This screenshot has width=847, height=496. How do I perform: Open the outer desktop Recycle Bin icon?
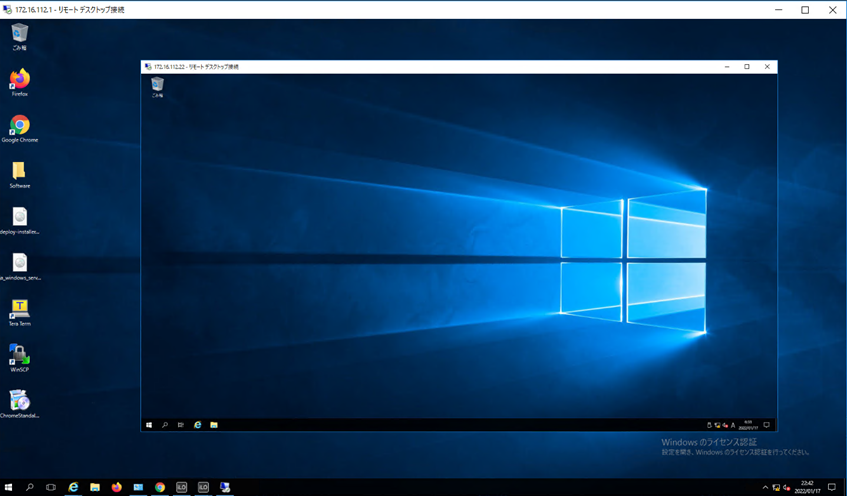(19, 36)
